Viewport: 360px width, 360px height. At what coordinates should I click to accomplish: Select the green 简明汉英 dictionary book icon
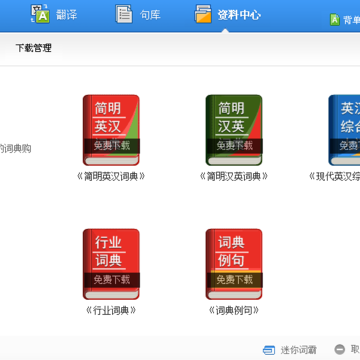click(x=234, y=130)
